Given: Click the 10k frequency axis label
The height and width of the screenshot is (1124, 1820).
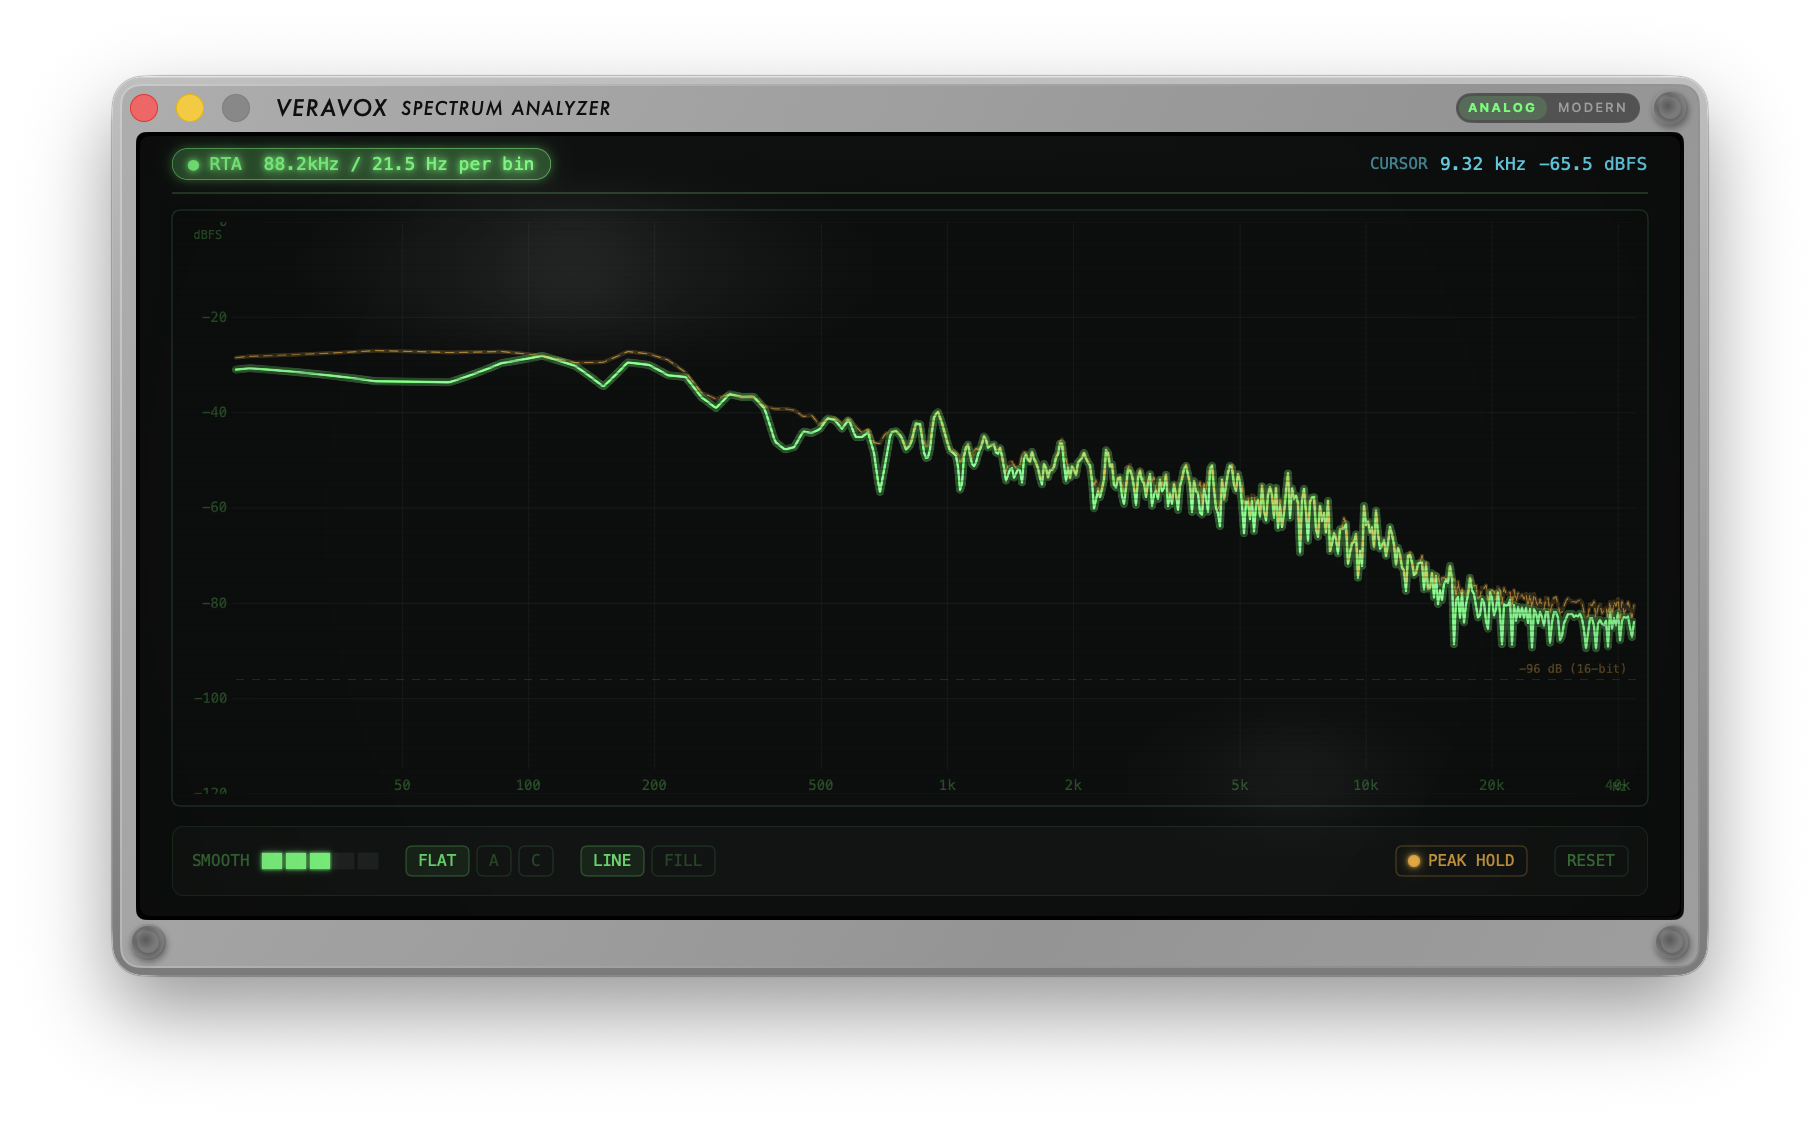Looking at the screenshot, I should tap(1365, 785).
